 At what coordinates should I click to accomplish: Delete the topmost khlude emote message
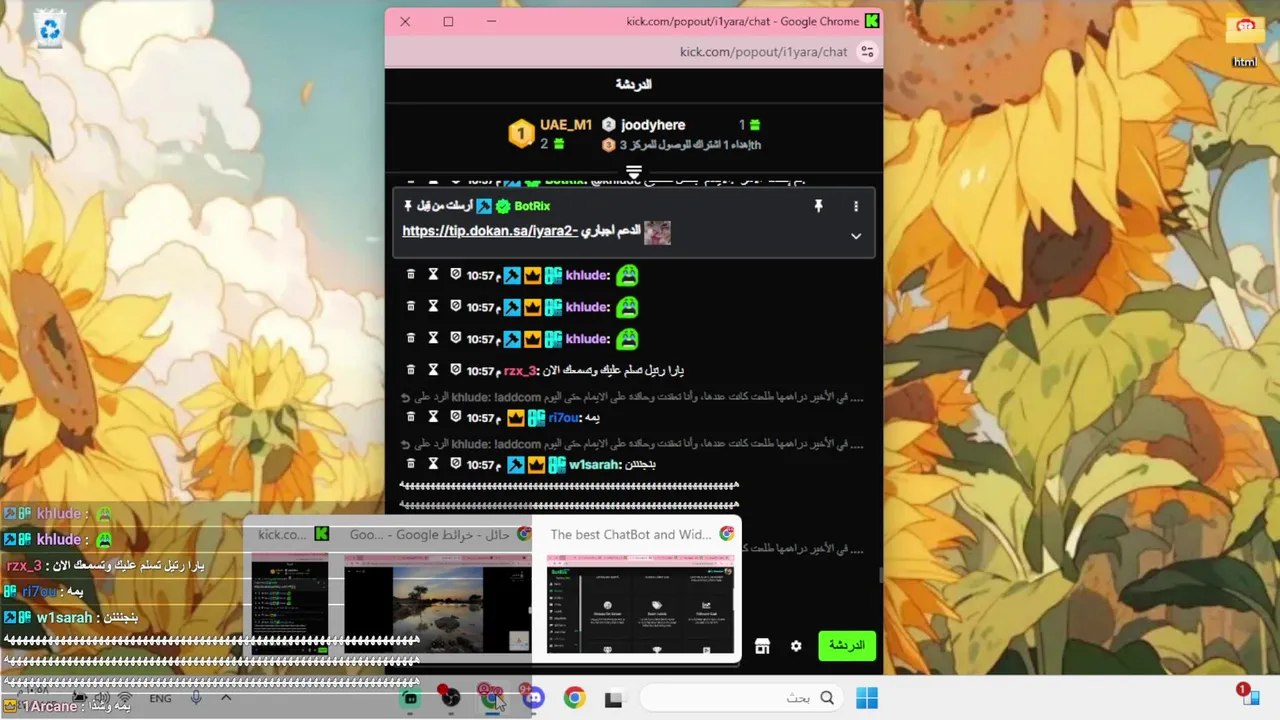click(411, 274)
